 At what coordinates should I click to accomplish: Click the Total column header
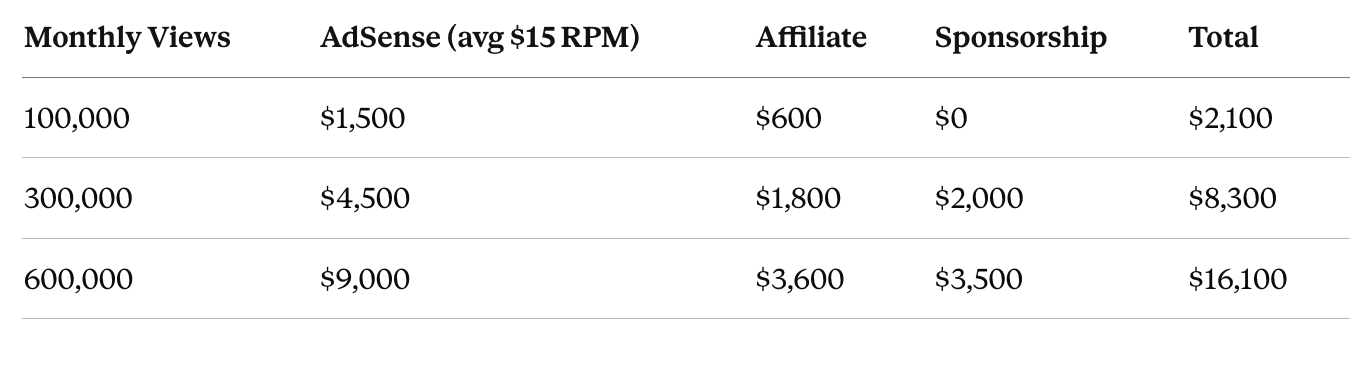[x=1223, y=38]
